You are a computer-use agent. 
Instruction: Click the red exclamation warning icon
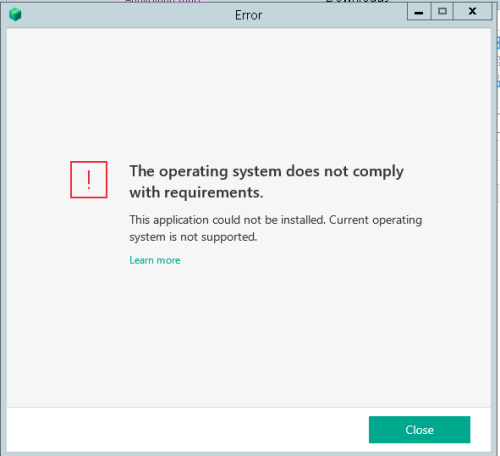click(89, 180)
